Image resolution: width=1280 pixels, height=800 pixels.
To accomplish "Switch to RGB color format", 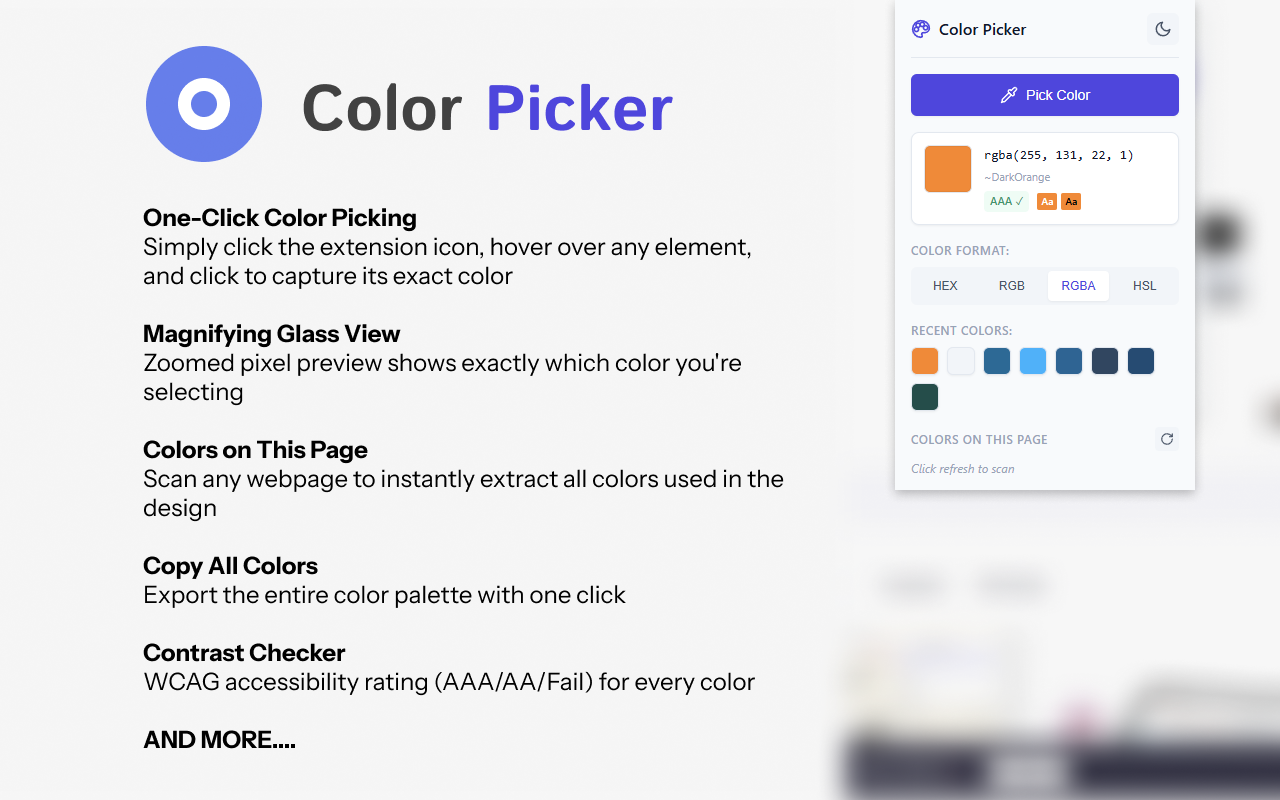I will click(x=1011, y=286).
